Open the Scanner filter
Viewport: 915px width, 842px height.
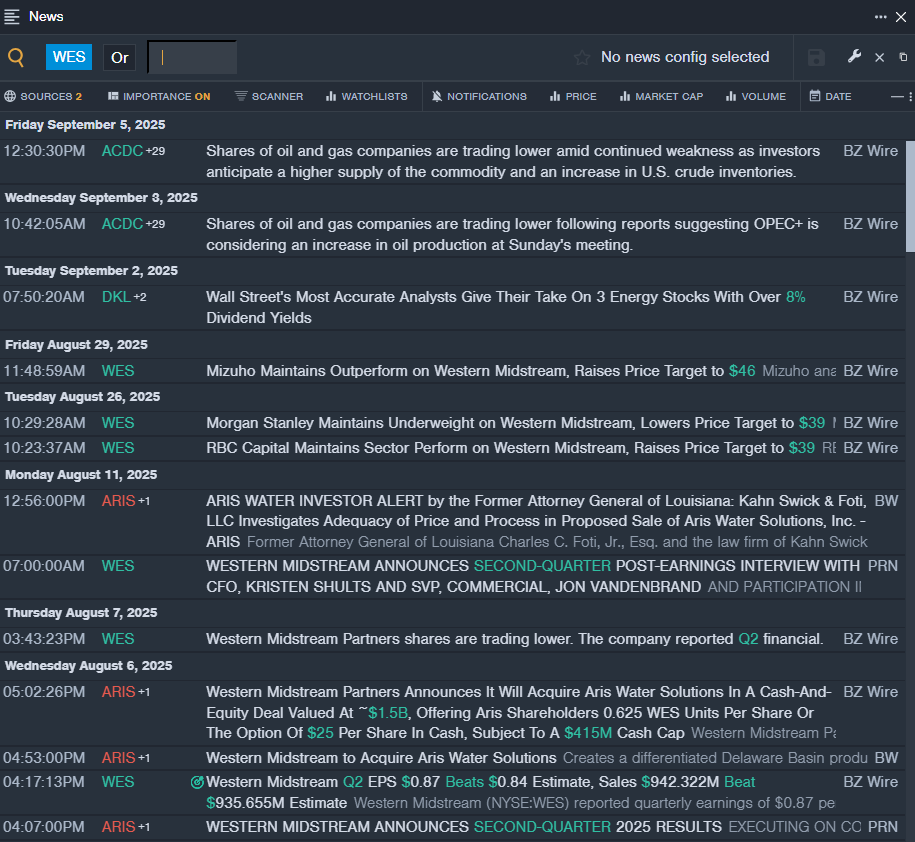[x=269, y=97]
